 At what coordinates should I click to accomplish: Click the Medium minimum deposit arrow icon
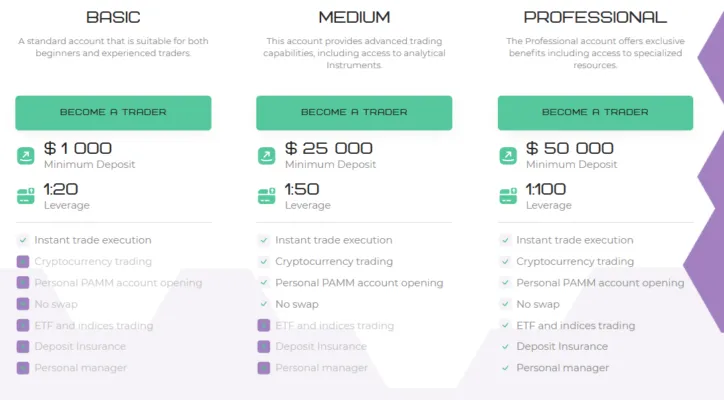[266, 155]
